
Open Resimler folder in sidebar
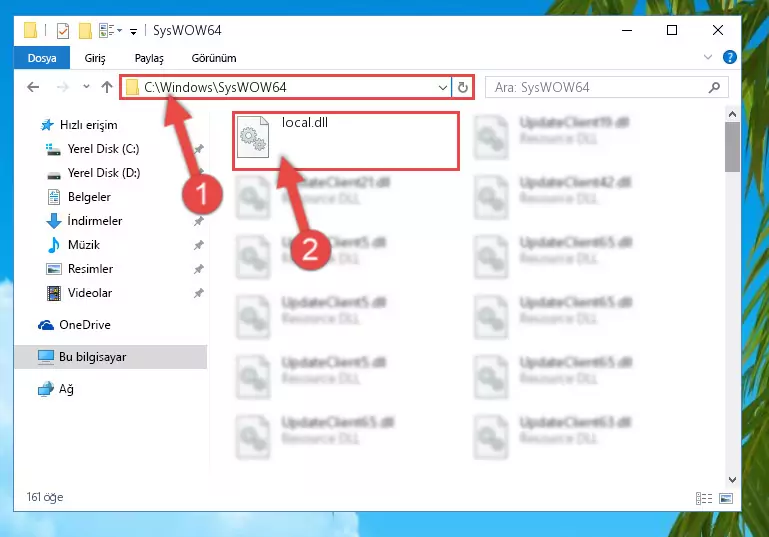pyautogui.click(x=91, y=269)
